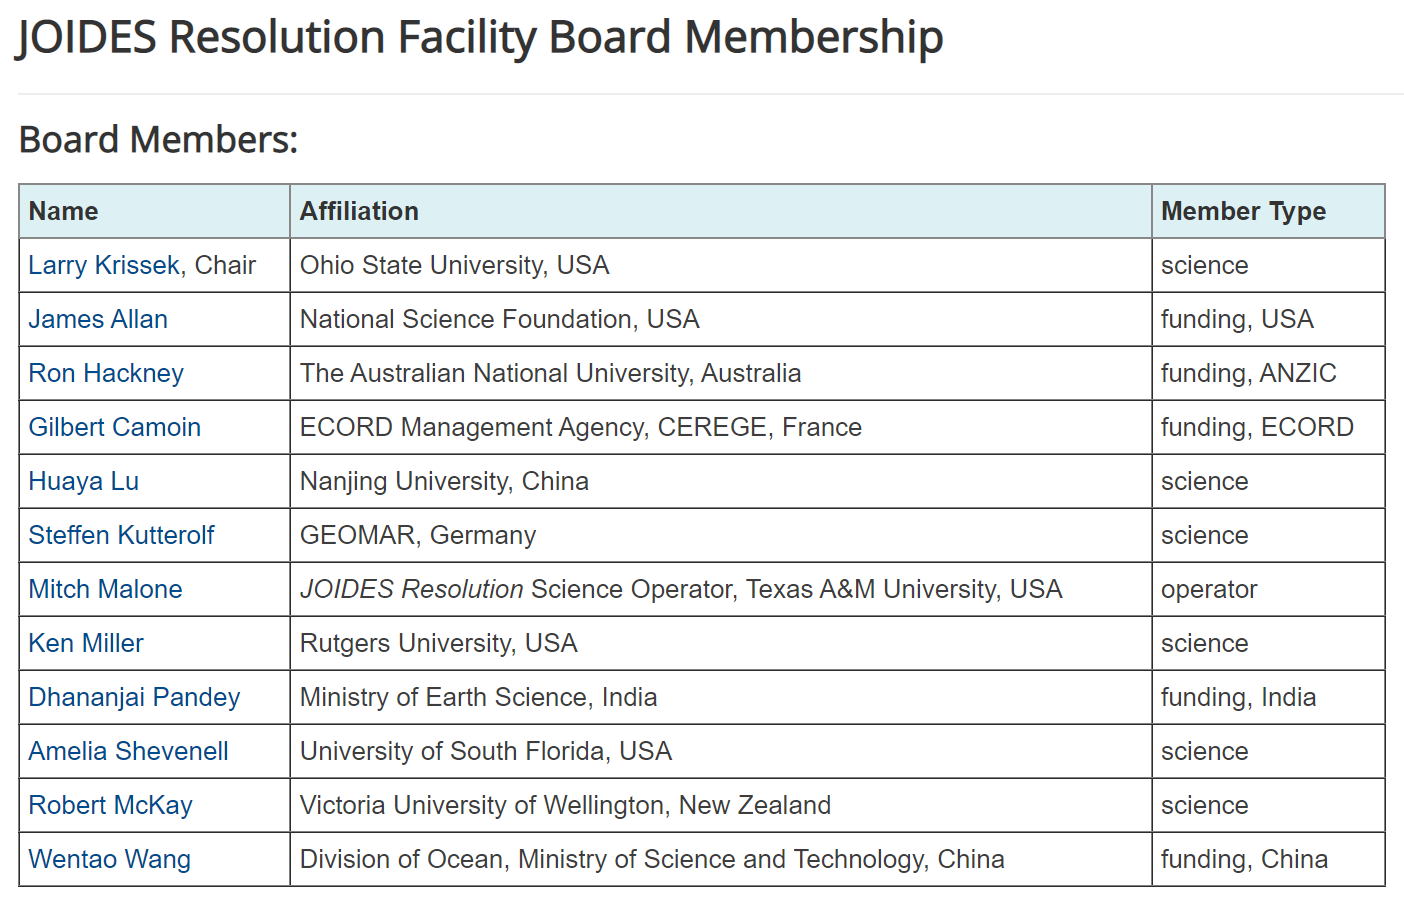This screenshot has height=908, width=1404.
Task: Click the Ohio State University affiliation cell
Action: (x=454, y=265)
